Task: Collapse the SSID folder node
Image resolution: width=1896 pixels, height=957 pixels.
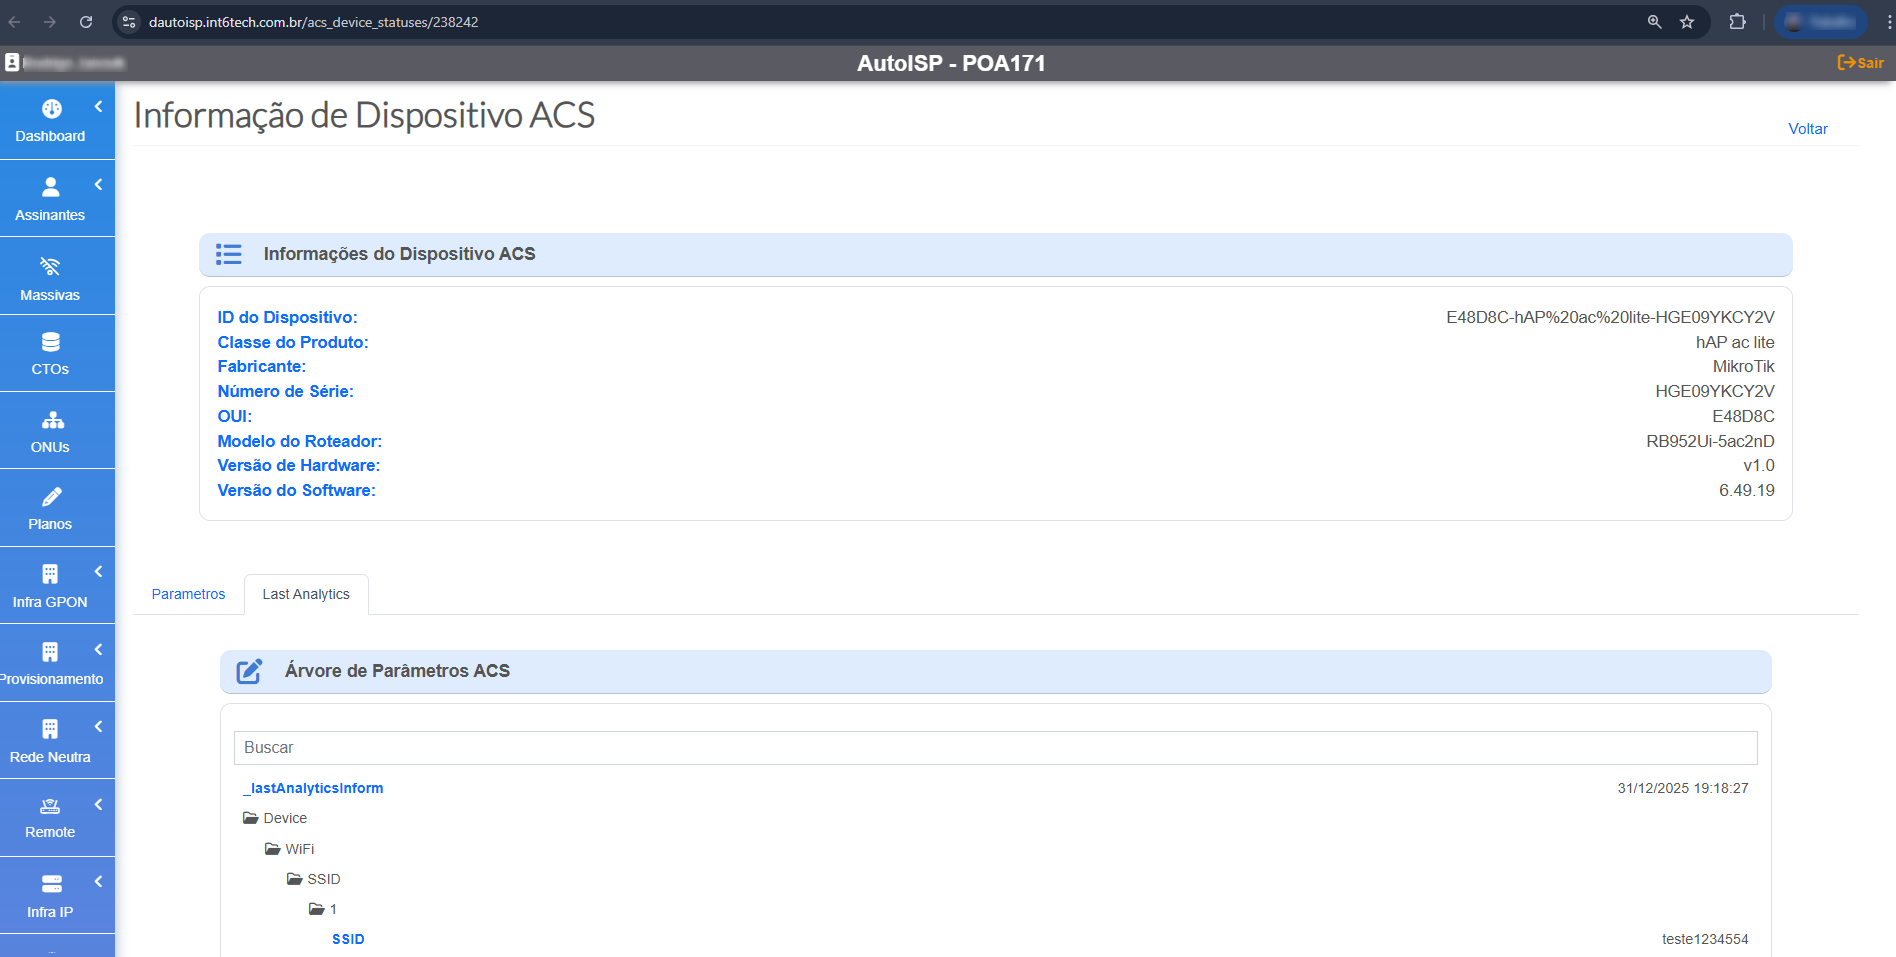Action: (x=294, y=879)
